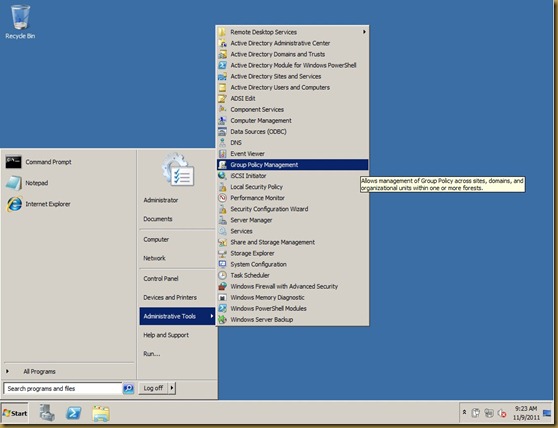Expand the Administrative Tools submenu arrow

click(211, 316)
